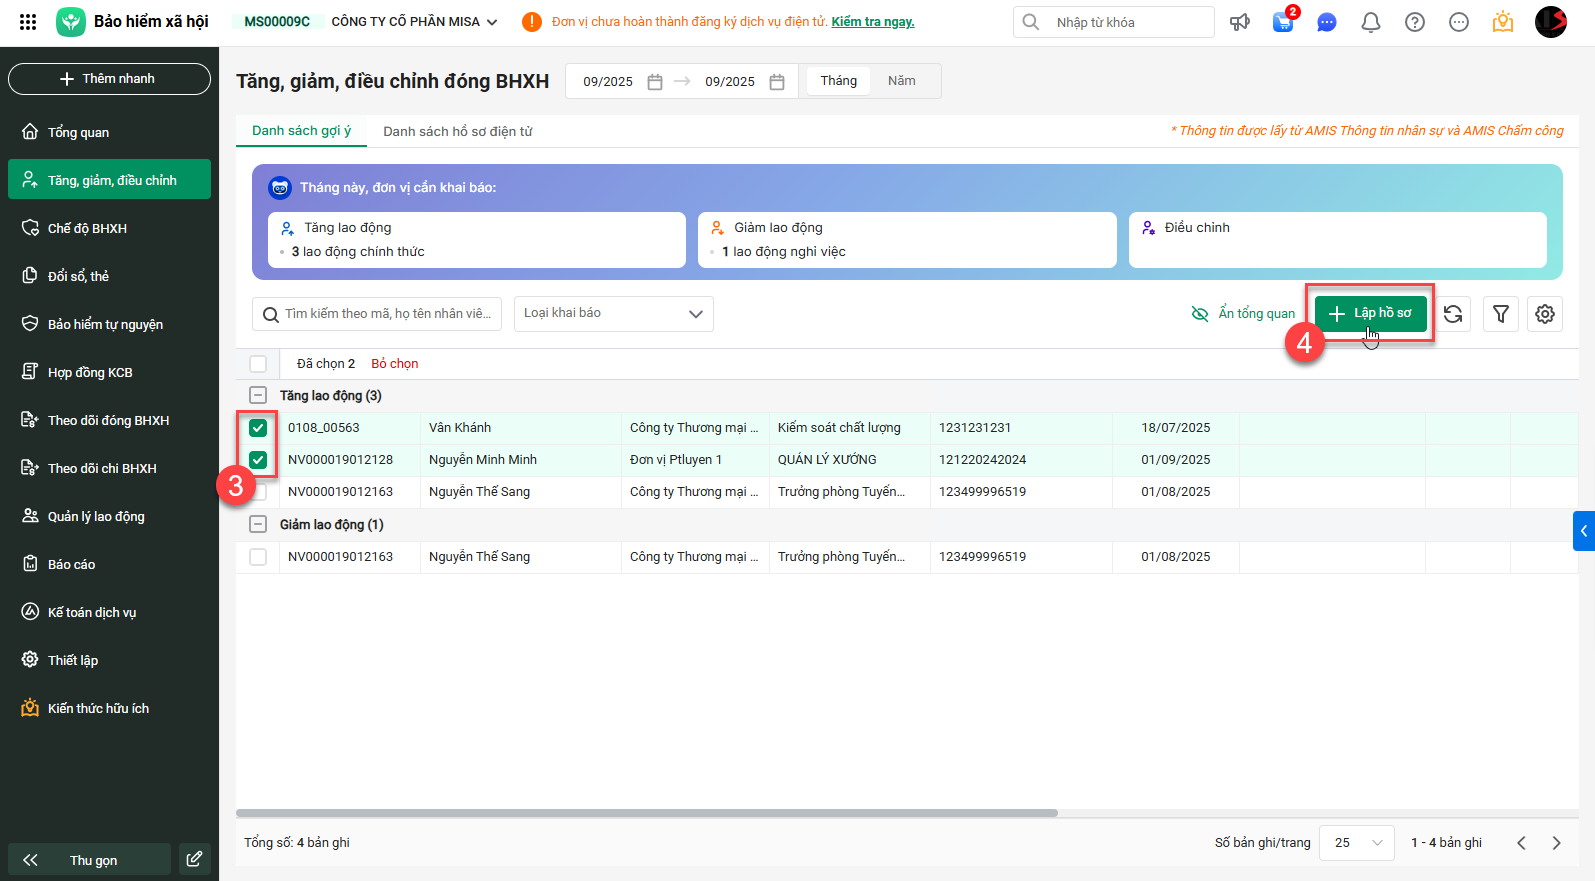The height and width of the screenshot is (881, 1595).
Task: Click the shopping cart icon
Action: pos(1282,22)
